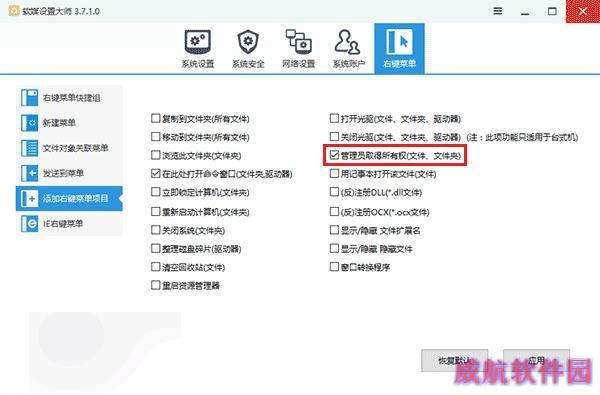Screen dimensions: 600x395
Task: Click the 添加右键菜单项目 plus icon
Action: point(29,198)
